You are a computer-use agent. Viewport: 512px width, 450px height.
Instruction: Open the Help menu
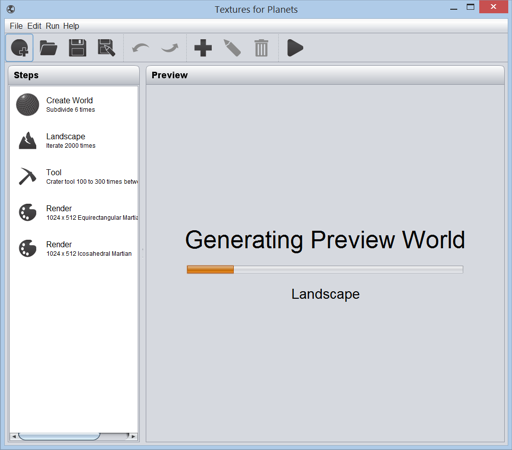(x=71, y=26)
